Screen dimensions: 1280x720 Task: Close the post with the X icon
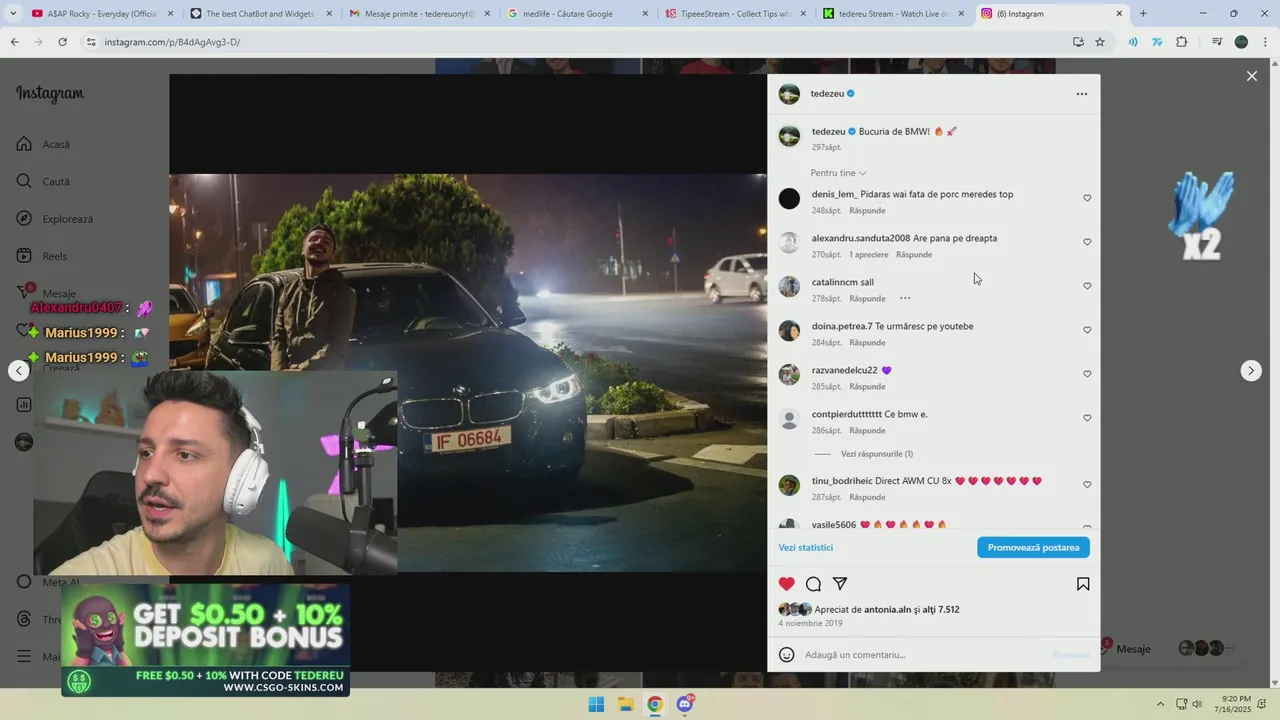[1252, 76]
